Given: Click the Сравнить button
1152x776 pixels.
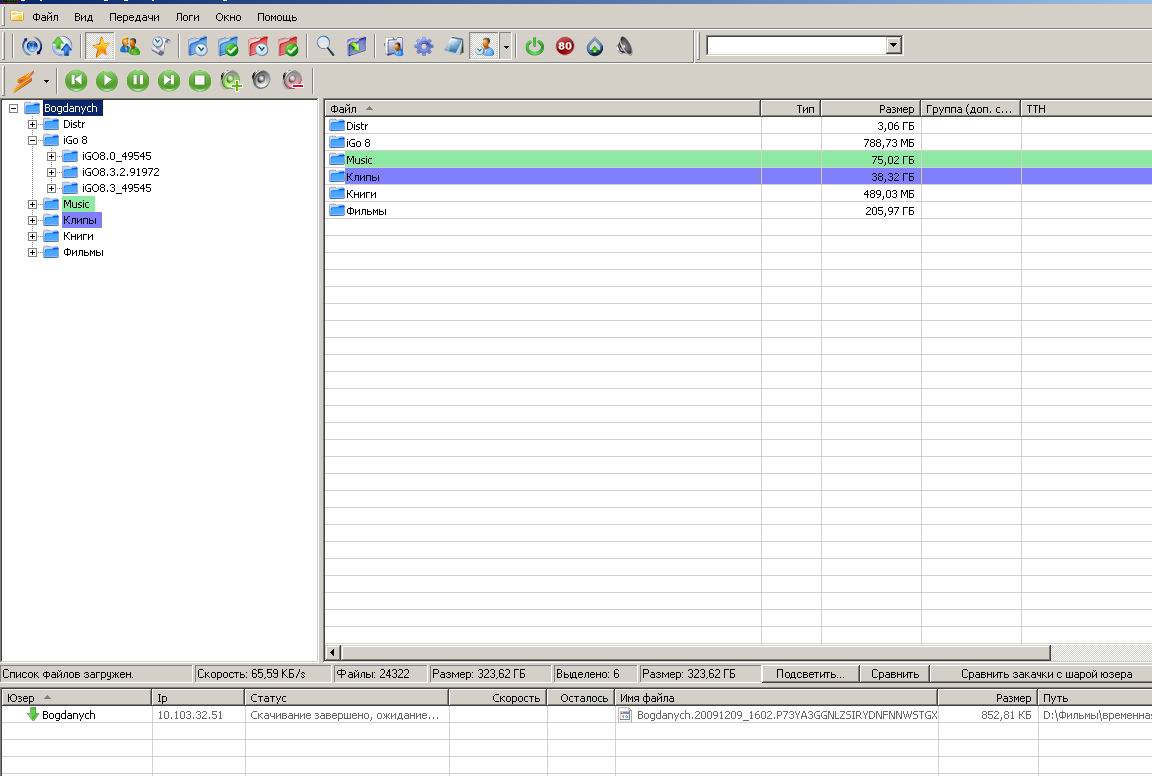Looking at the screenshot, I should coord(895,674).
